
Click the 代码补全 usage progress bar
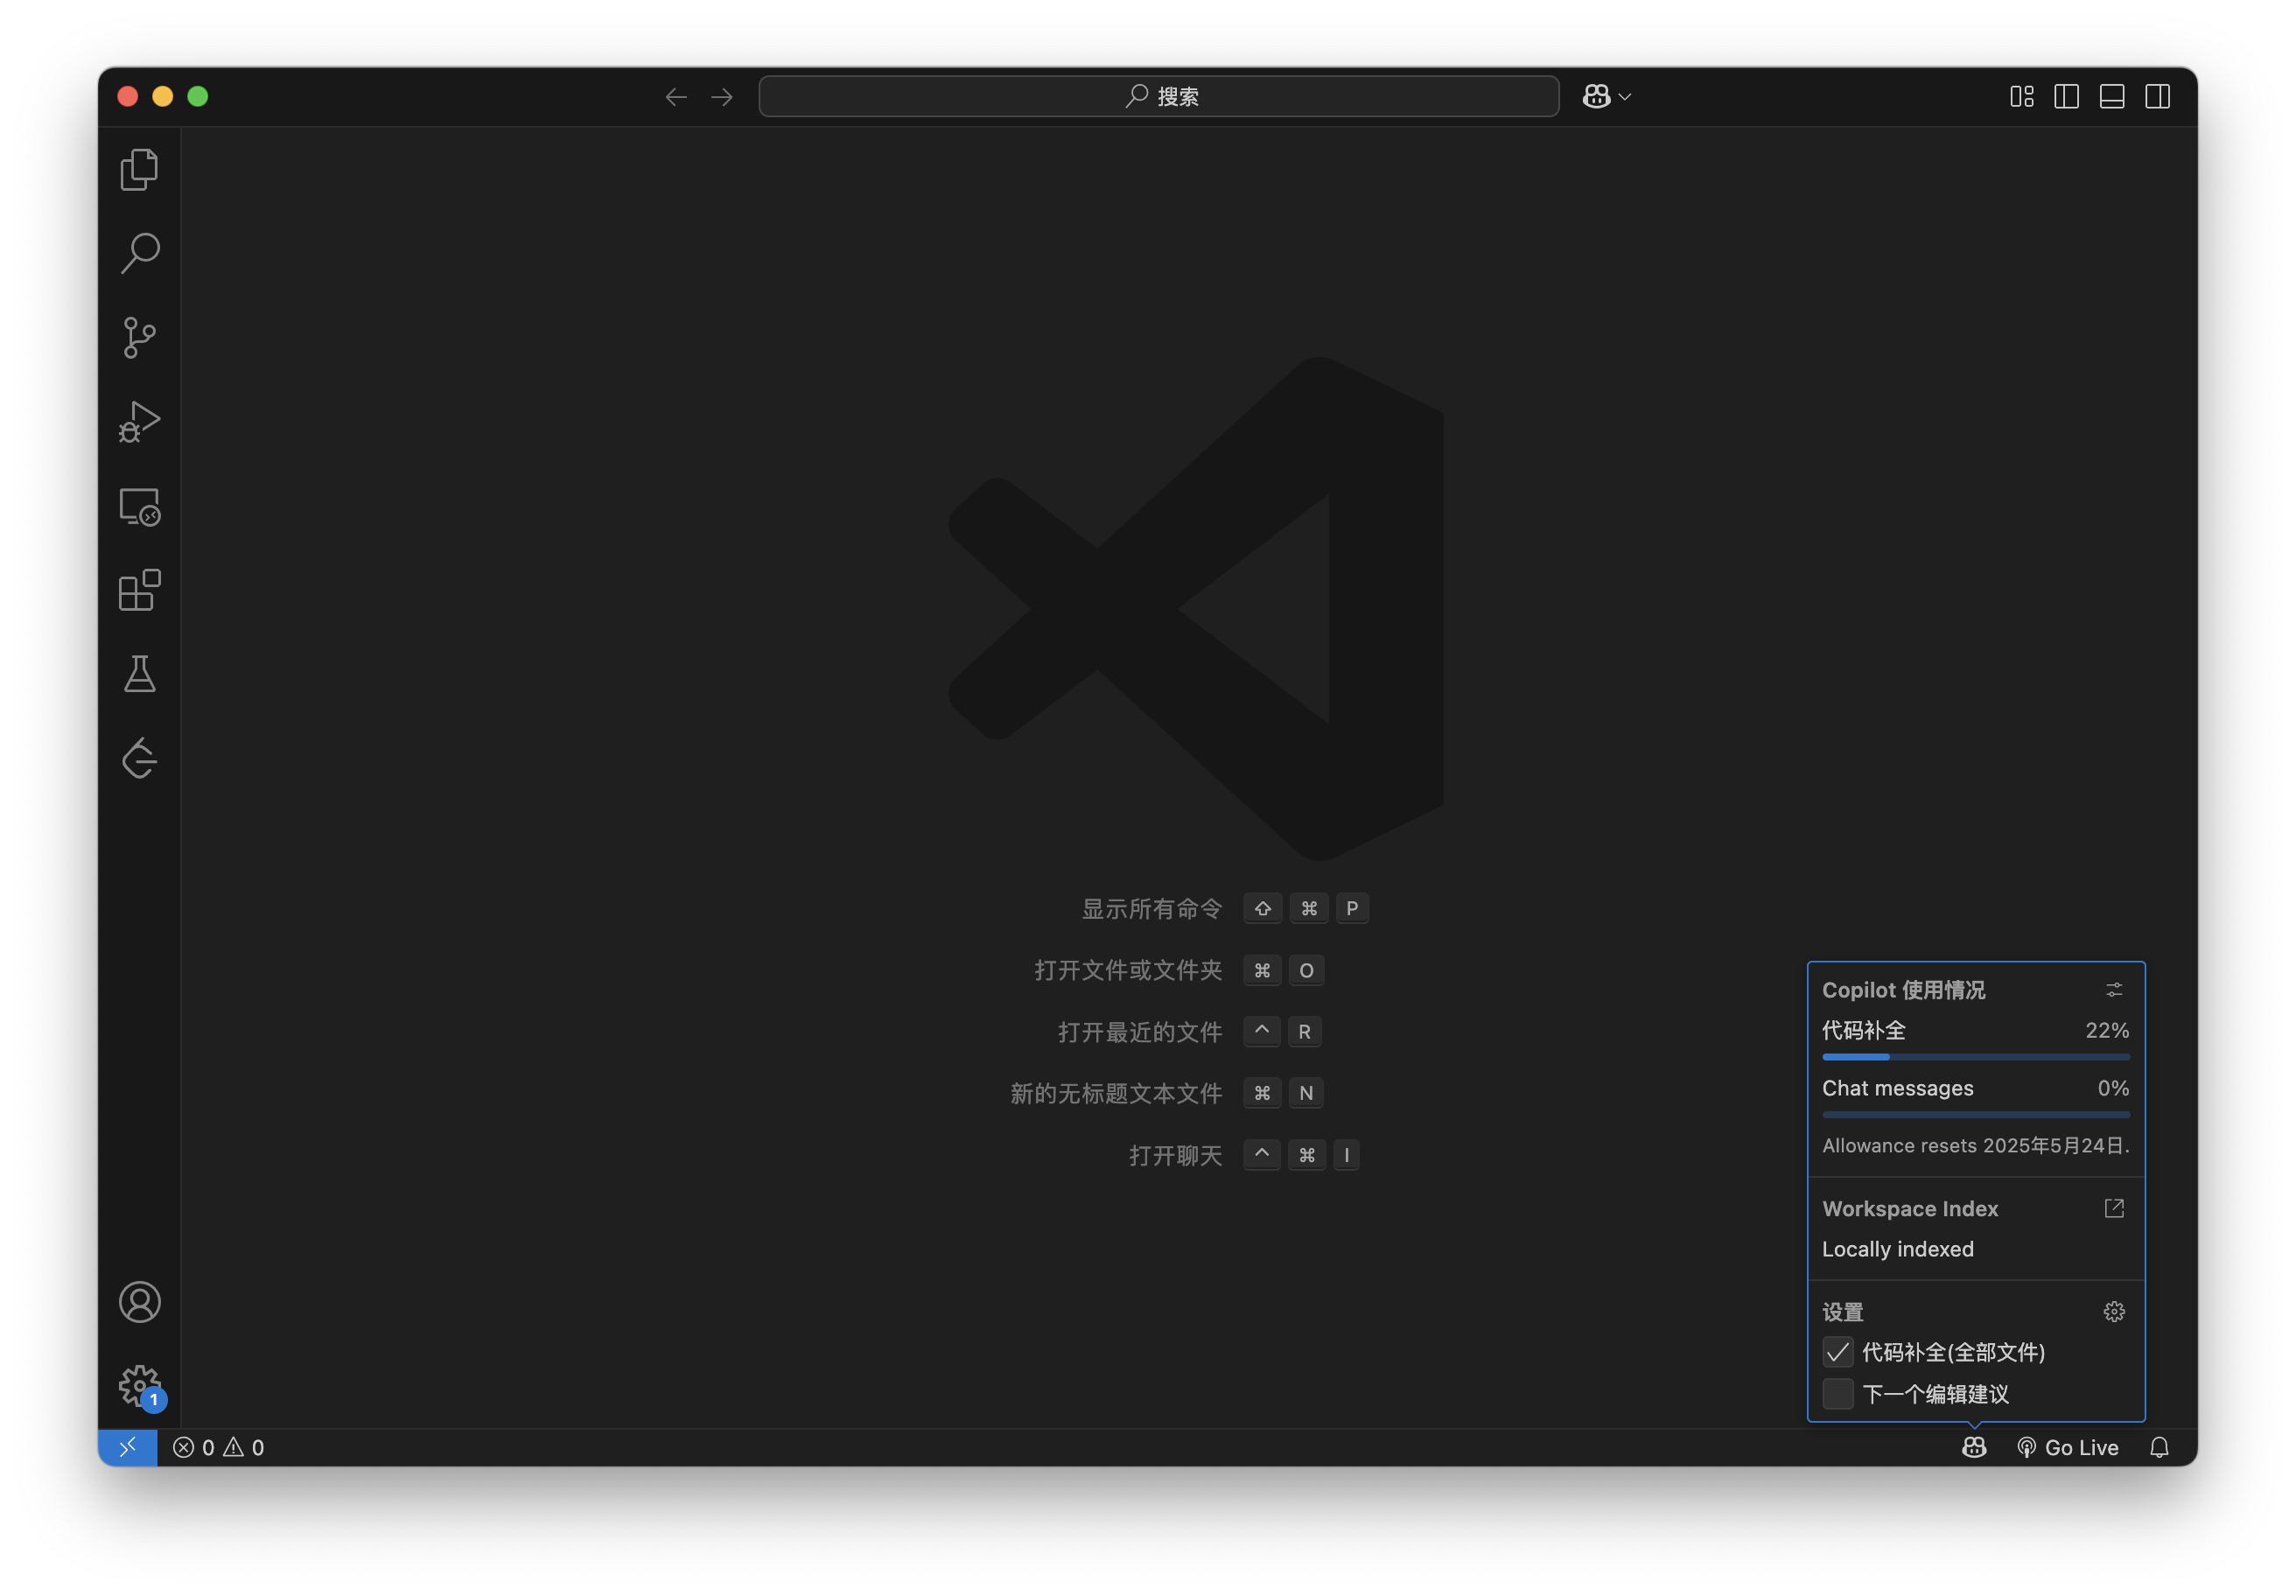point(1975,1056)
